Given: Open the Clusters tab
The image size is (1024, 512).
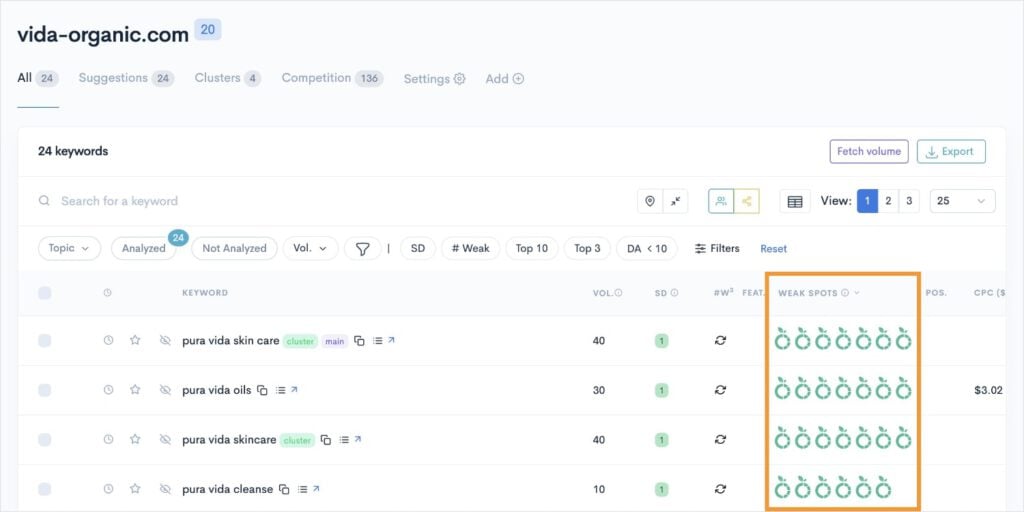Looking at the screenshot, I should [228, 78].
